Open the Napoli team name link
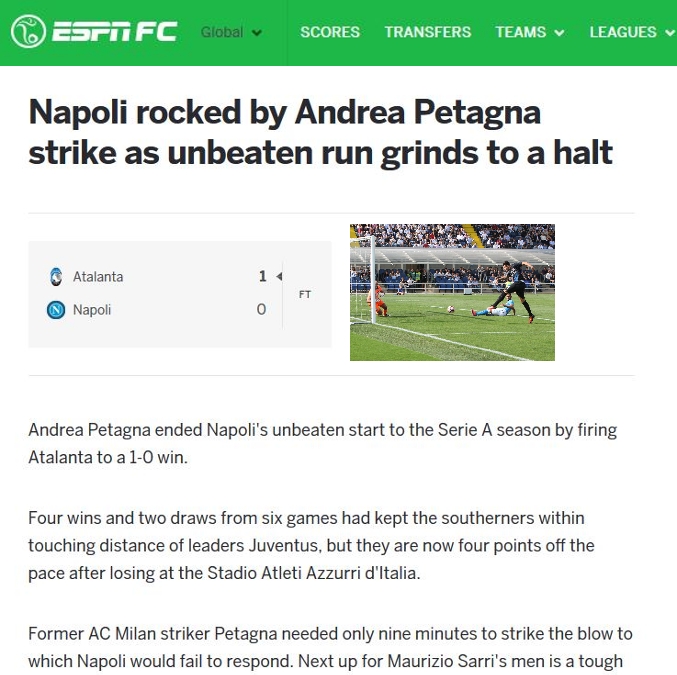This screenshot has width=677, height=675. pyautogui.click(x=92, y=310)
